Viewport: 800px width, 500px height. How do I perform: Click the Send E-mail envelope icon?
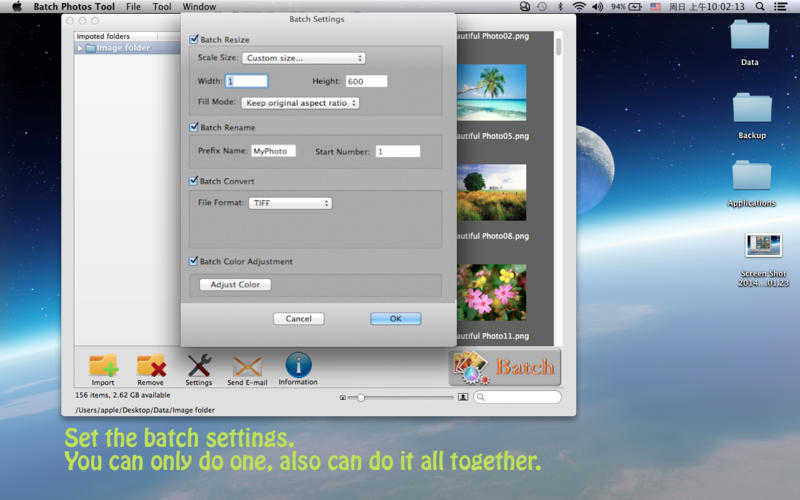247,367
